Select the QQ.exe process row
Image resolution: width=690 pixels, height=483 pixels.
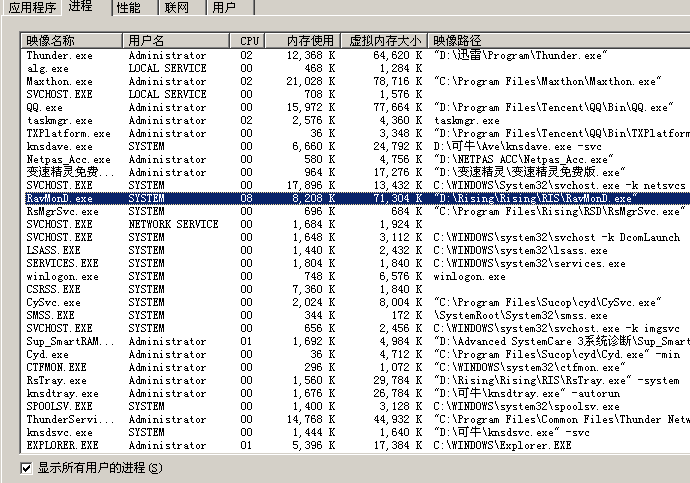tap(356, 107)
